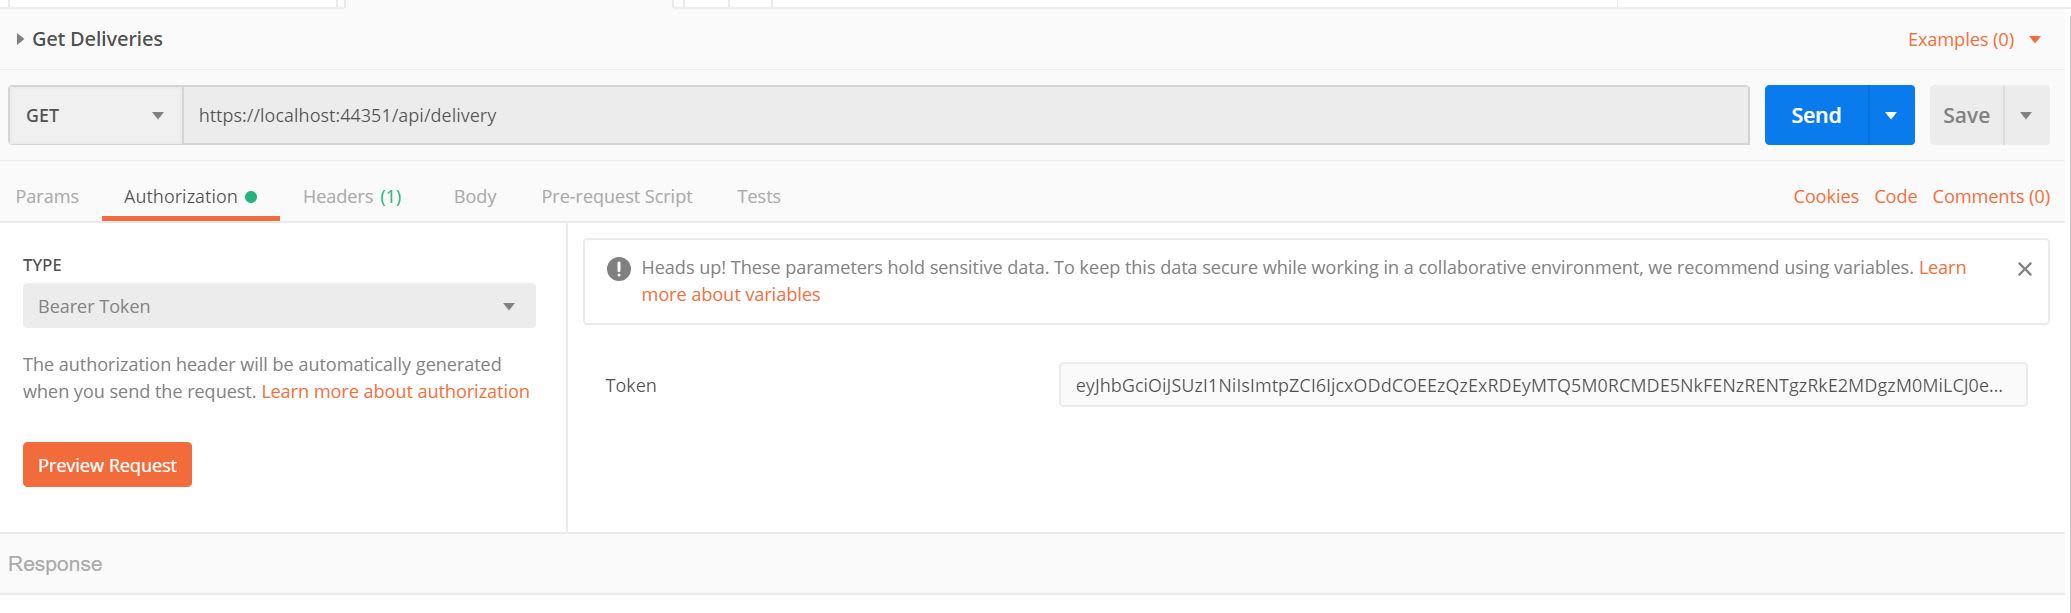This screenshot has width=2071, height=613.
Task: Select the Body tab
Action: [474, 196]
